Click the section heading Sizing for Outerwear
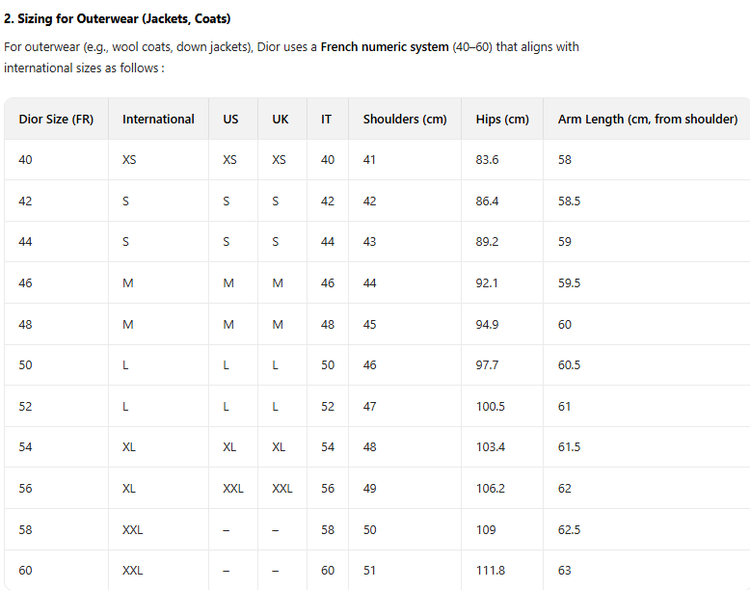750x590 pixels. (x=117, y=18)
